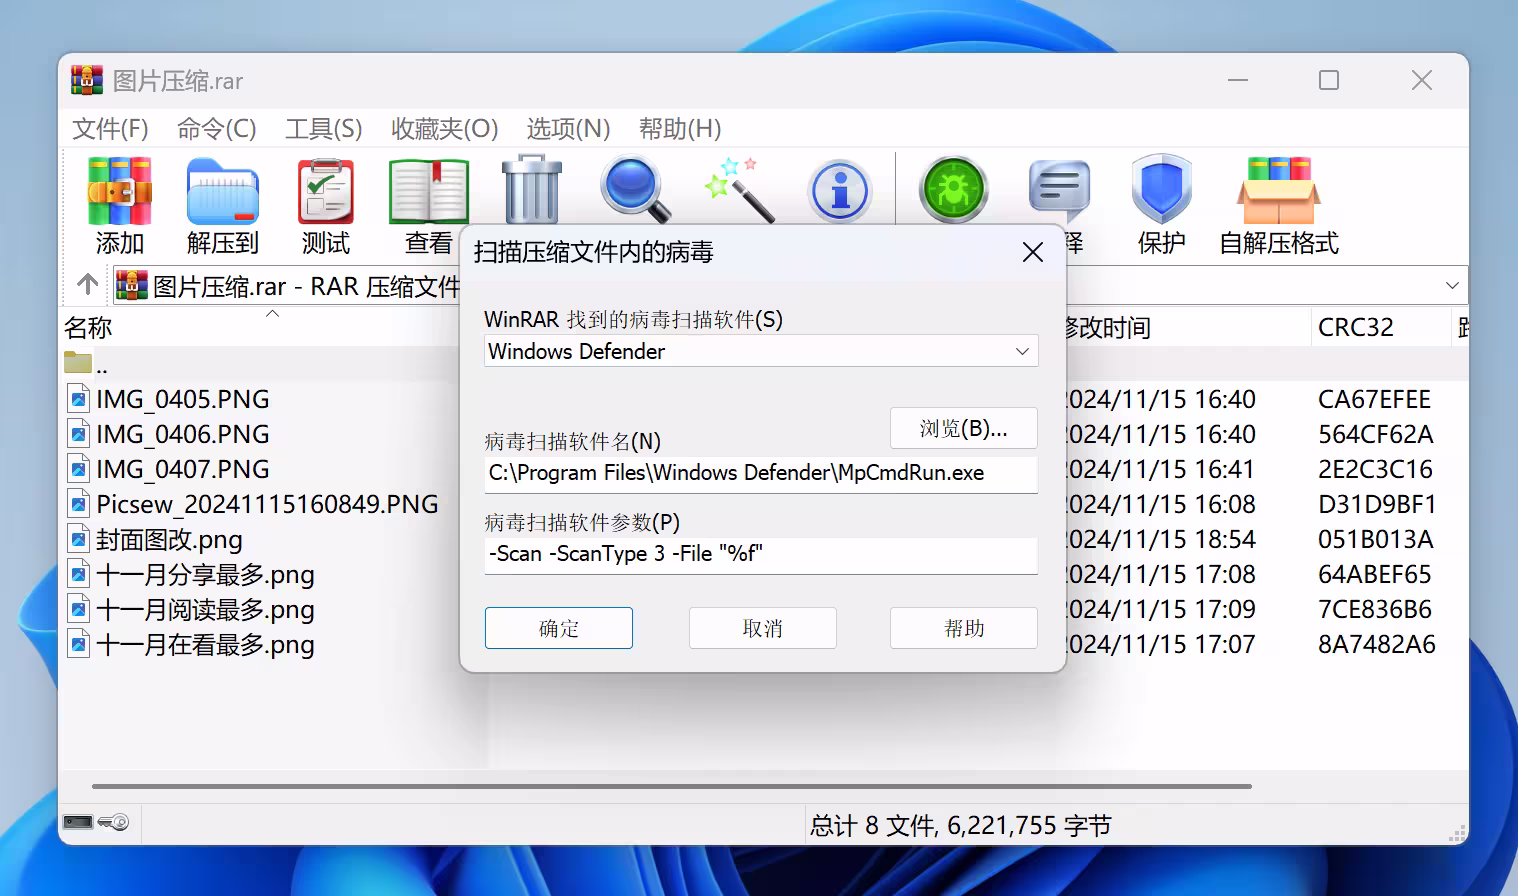1518x896 pixels.
Task: Click the Wizard magic wand icon
Action: click(740, 188)
